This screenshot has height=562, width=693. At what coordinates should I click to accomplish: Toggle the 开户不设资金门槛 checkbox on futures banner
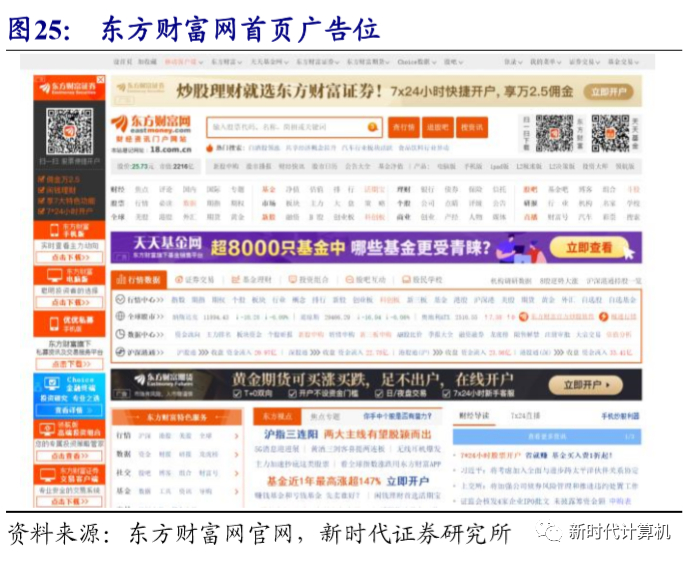292,393
